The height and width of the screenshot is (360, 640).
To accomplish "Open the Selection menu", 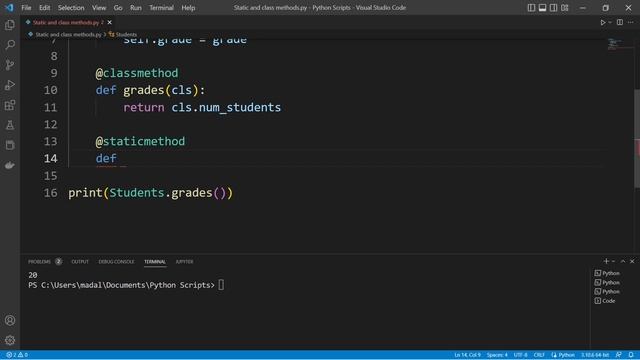I will coord(71,8).
